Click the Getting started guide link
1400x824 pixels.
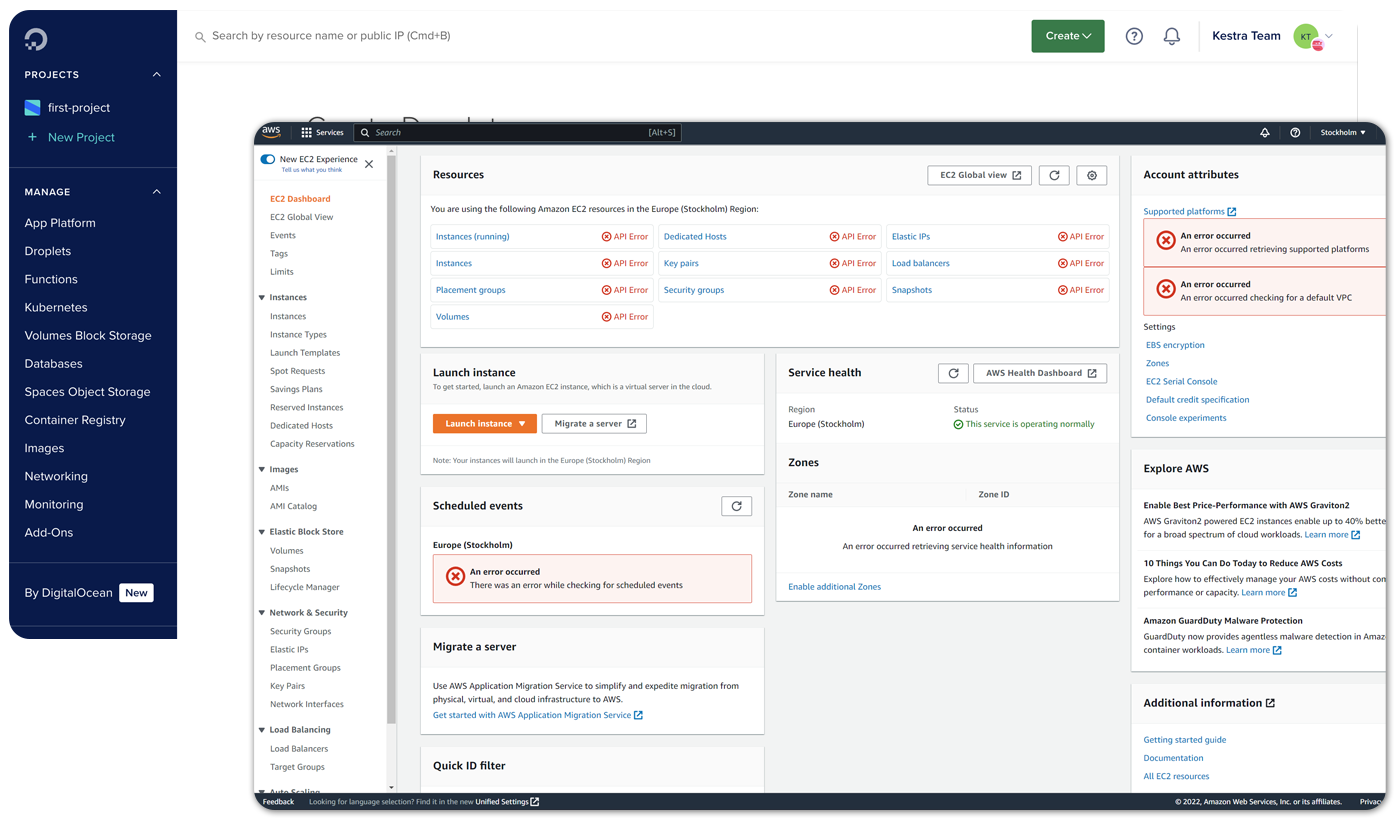click(x=1184, y=740)
